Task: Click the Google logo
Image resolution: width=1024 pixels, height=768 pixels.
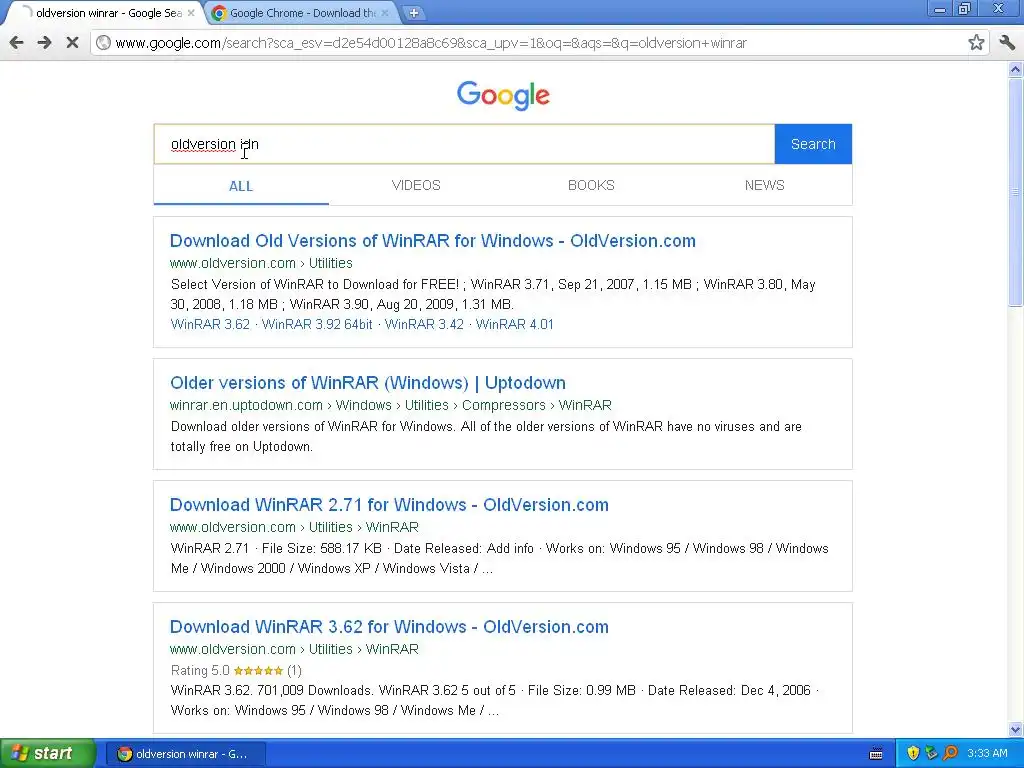Action: click(503, 95)
